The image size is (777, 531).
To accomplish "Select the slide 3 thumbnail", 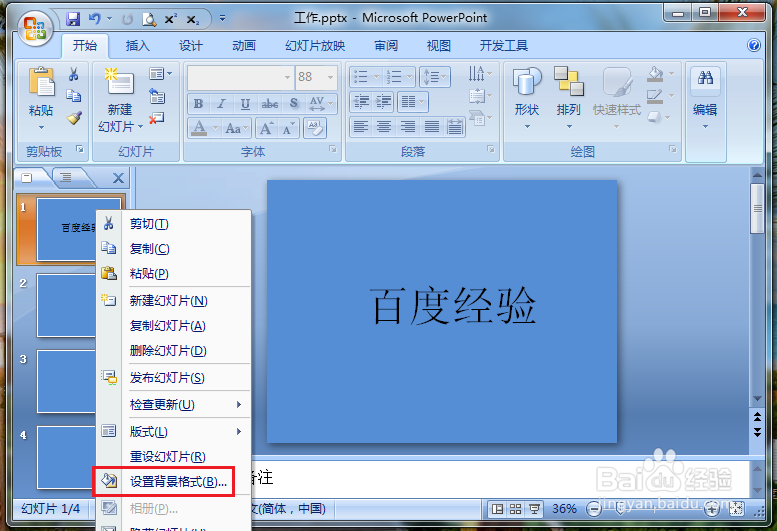I will (66, 381).
